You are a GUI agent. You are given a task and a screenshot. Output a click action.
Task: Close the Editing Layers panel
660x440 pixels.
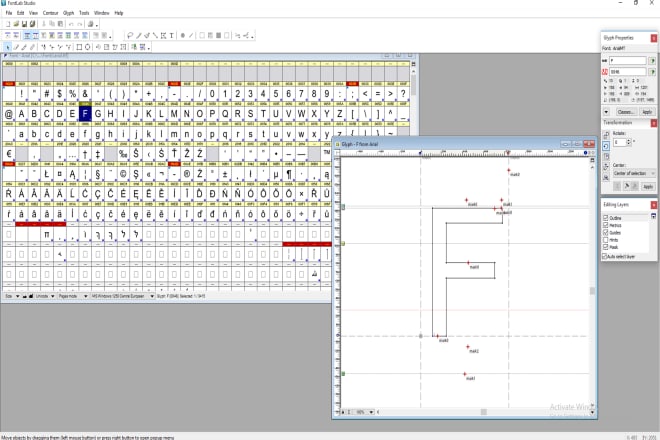coord(654,205)
